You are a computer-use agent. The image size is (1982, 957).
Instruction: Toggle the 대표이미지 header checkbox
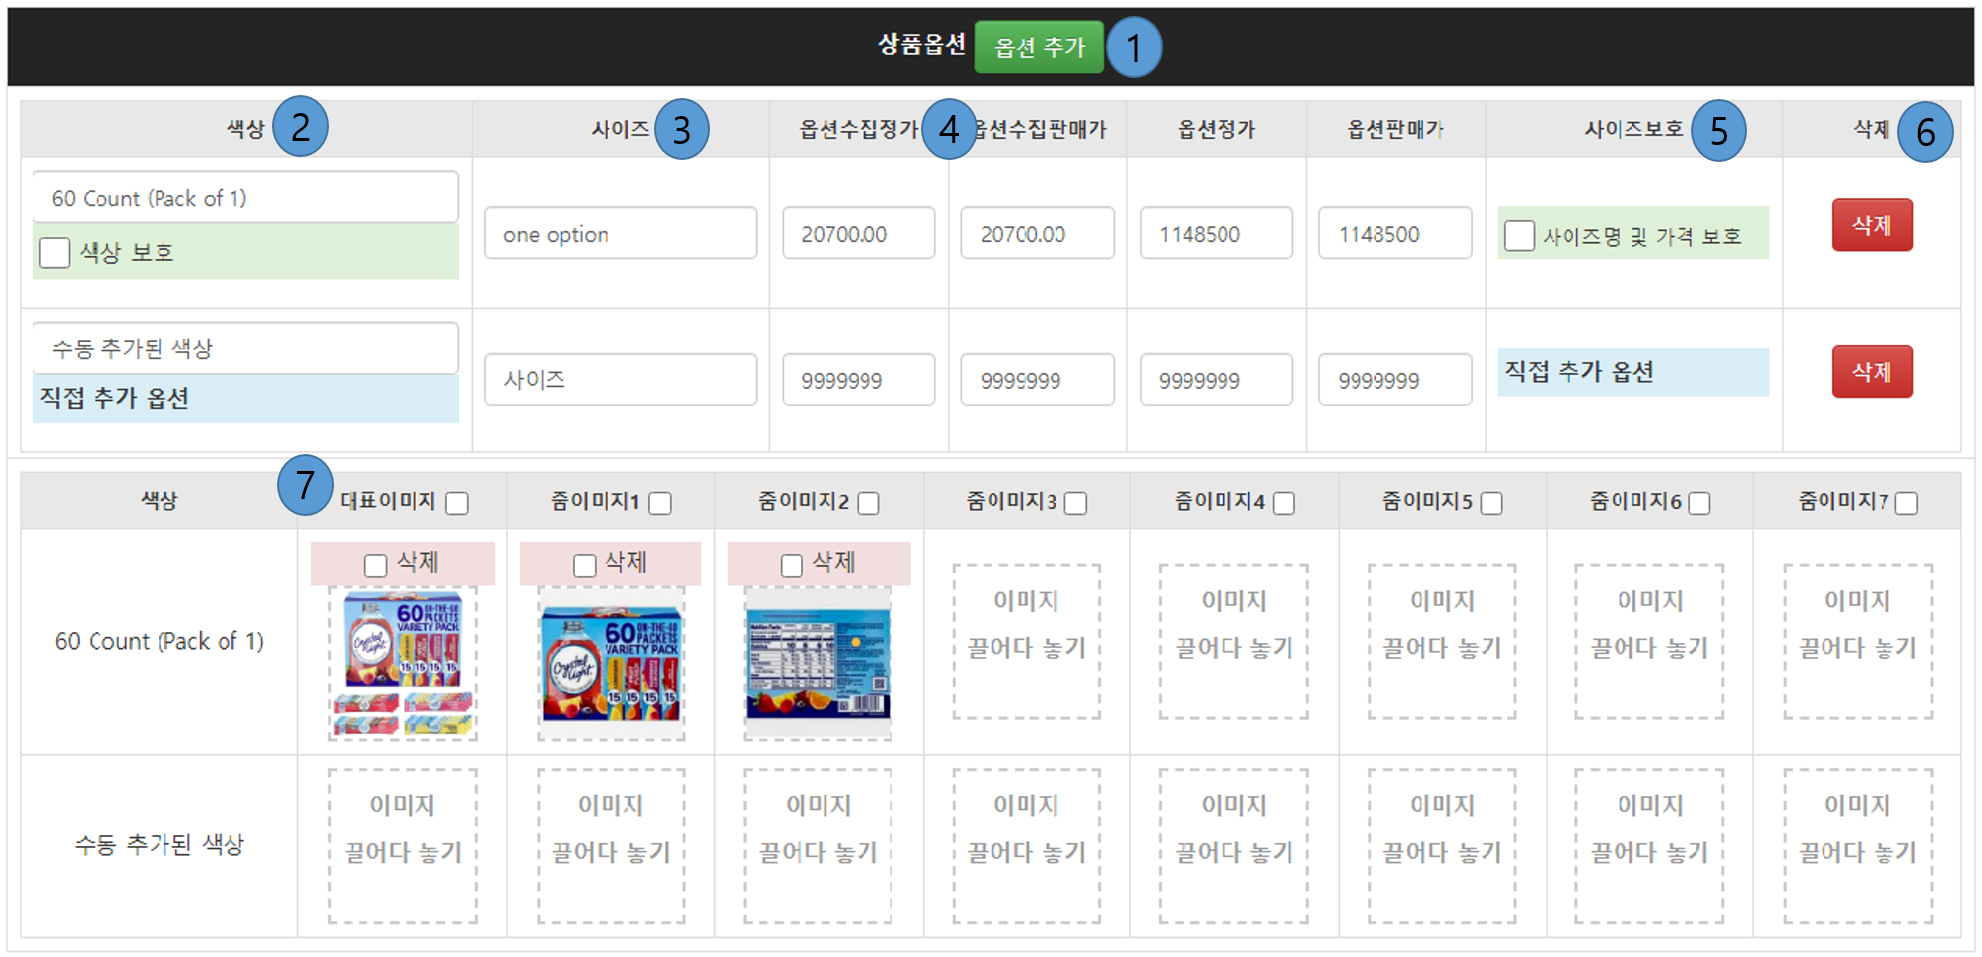tap(457, 503)
